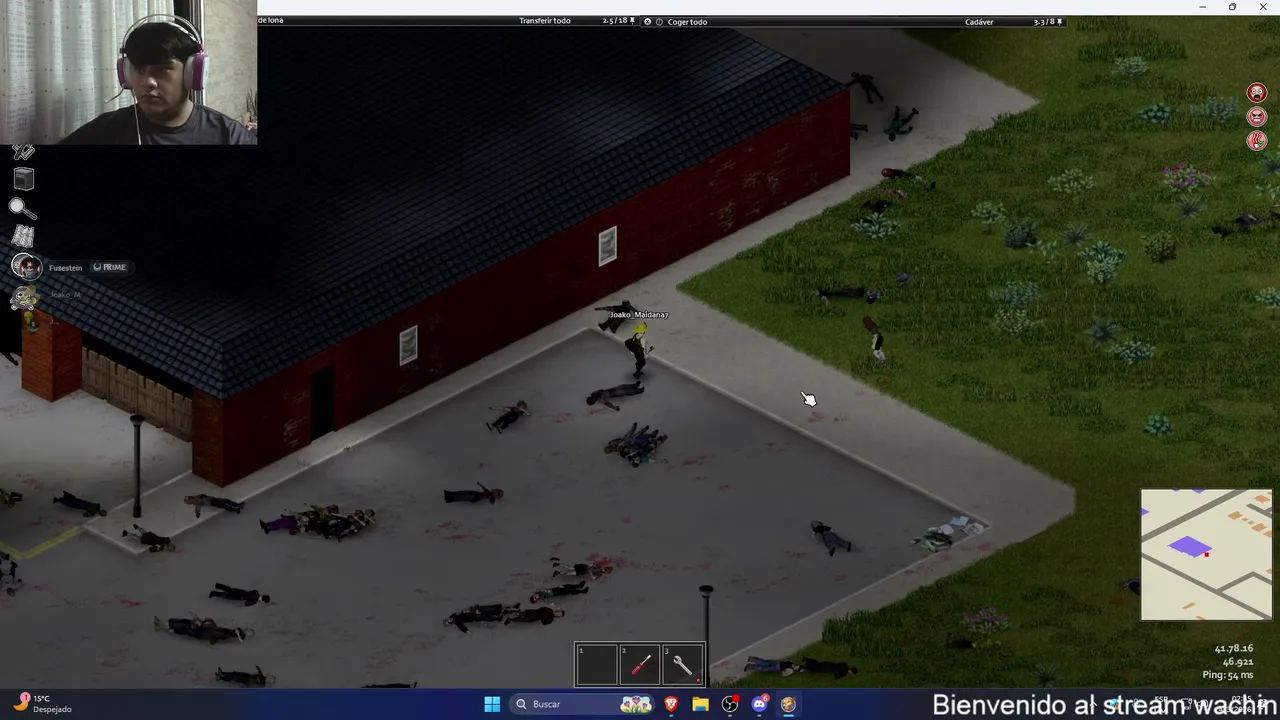Select the screwdriver in hotbar slot 2
The width and height of the screenshot is (1280, 720).
640,664
